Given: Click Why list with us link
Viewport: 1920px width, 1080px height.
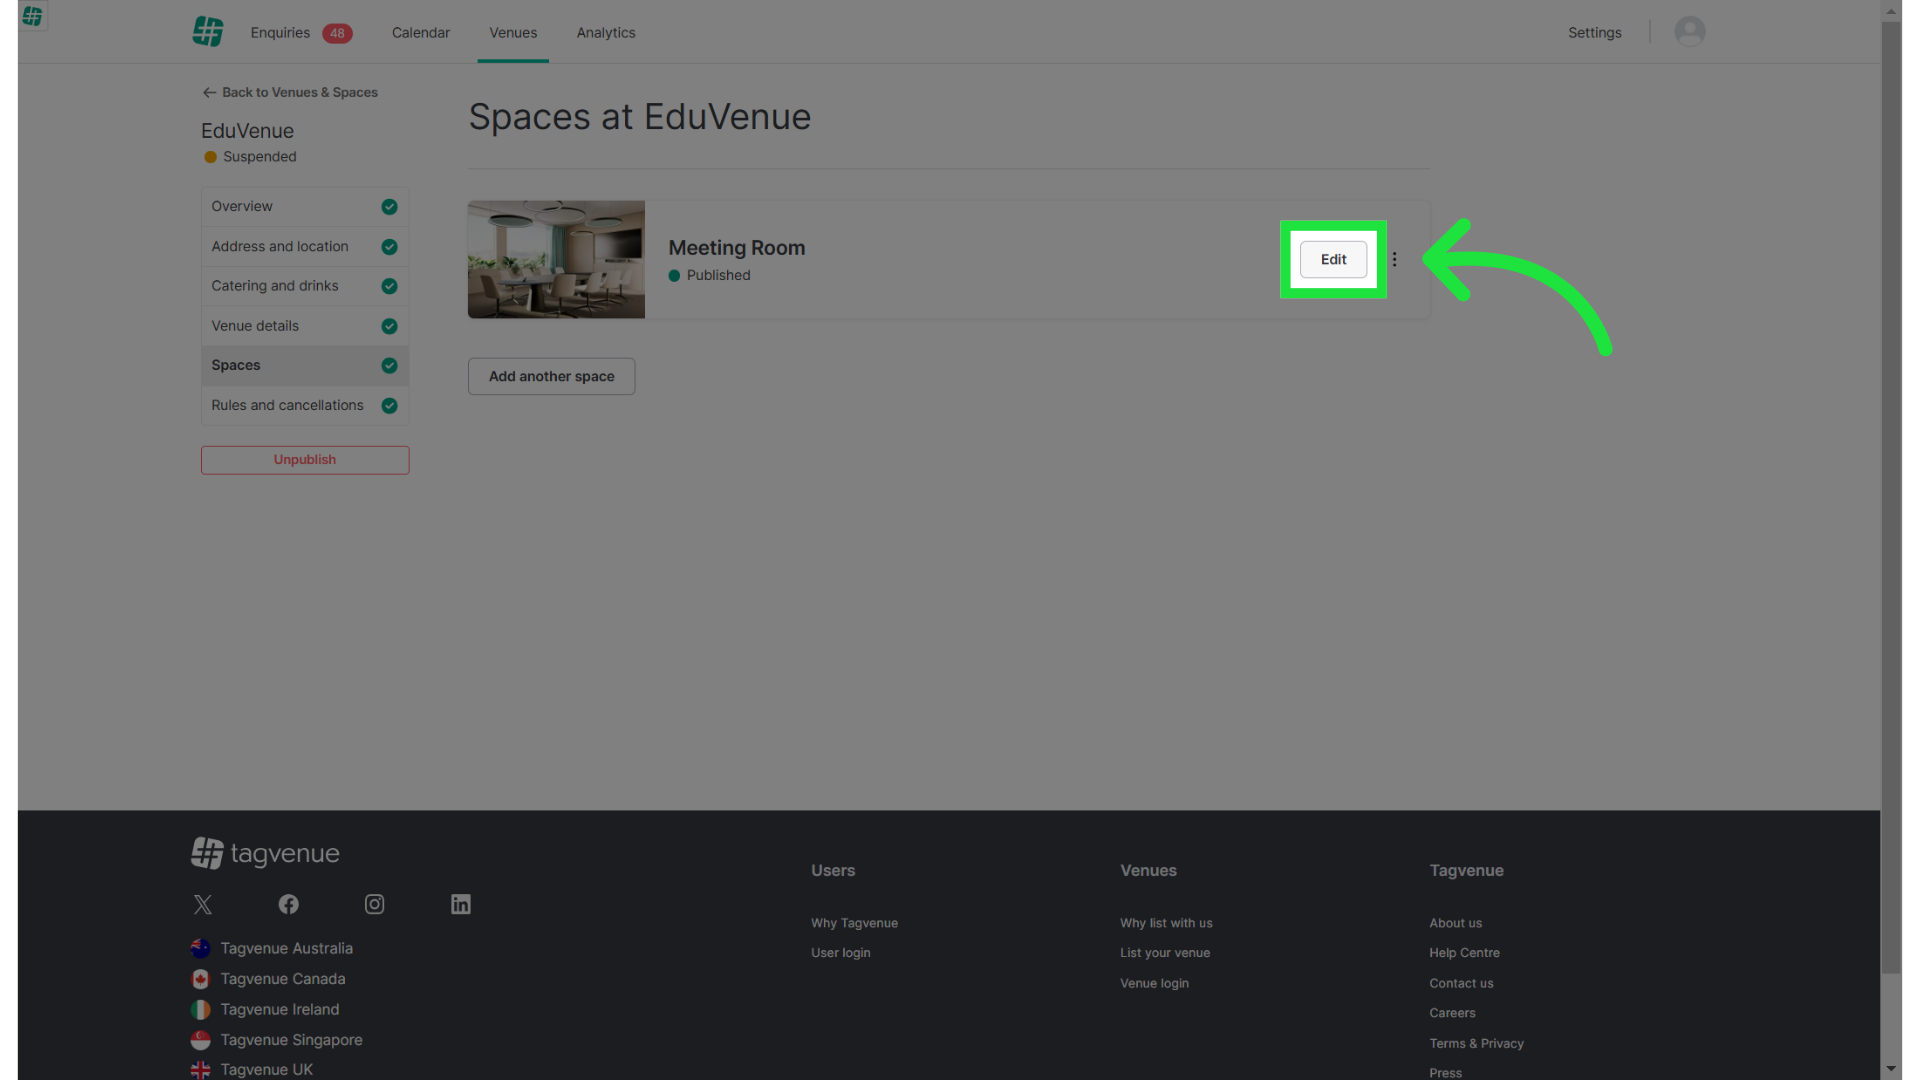Looking at the screenshot, I should pyautogui.click(x=1166, y=923).
